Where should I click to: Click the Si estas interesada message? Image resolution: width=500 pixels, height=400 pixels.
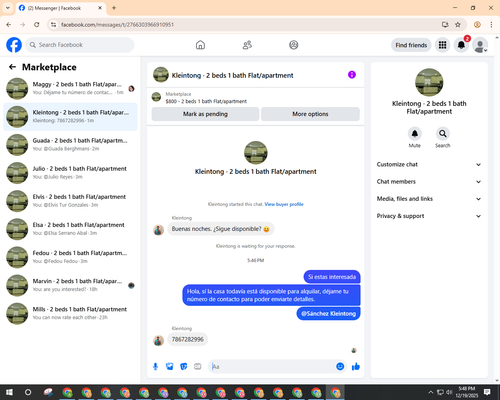[332, 277]
